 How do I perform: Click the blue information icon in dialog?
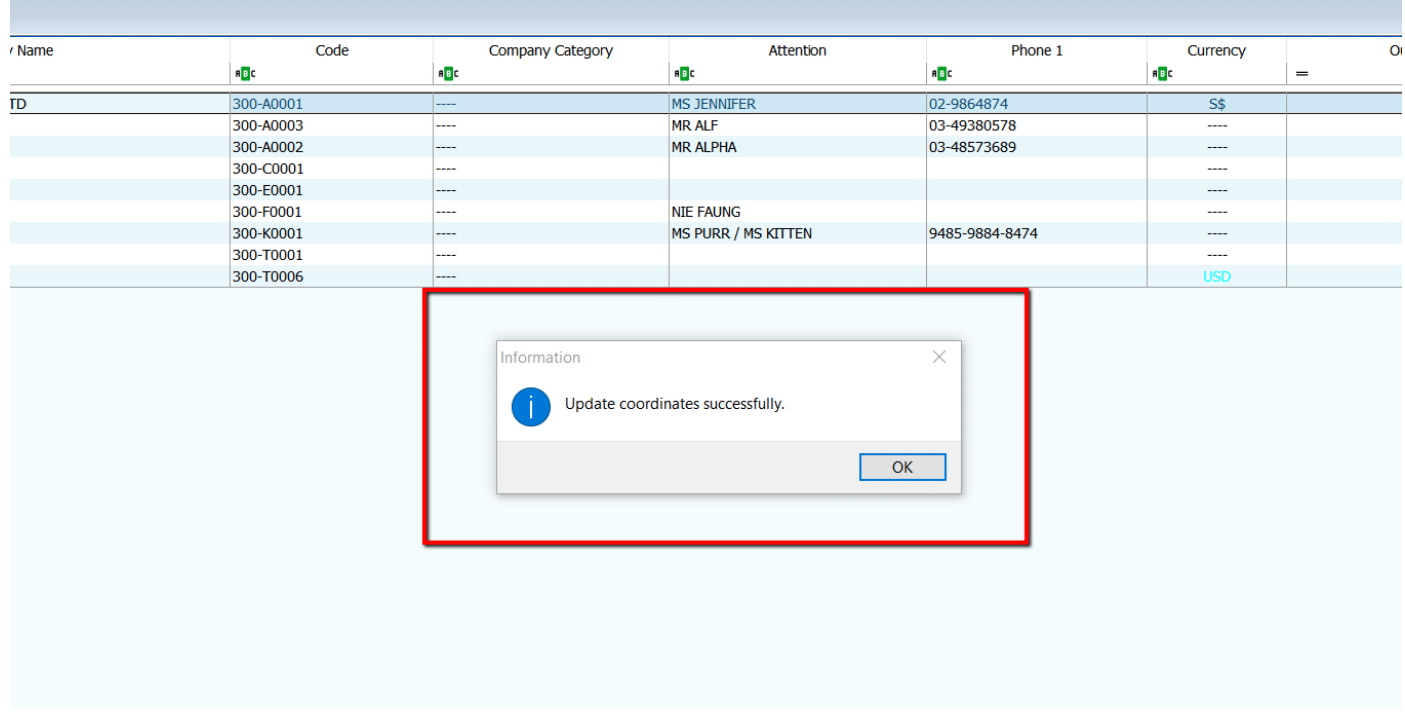pos(531,407)
